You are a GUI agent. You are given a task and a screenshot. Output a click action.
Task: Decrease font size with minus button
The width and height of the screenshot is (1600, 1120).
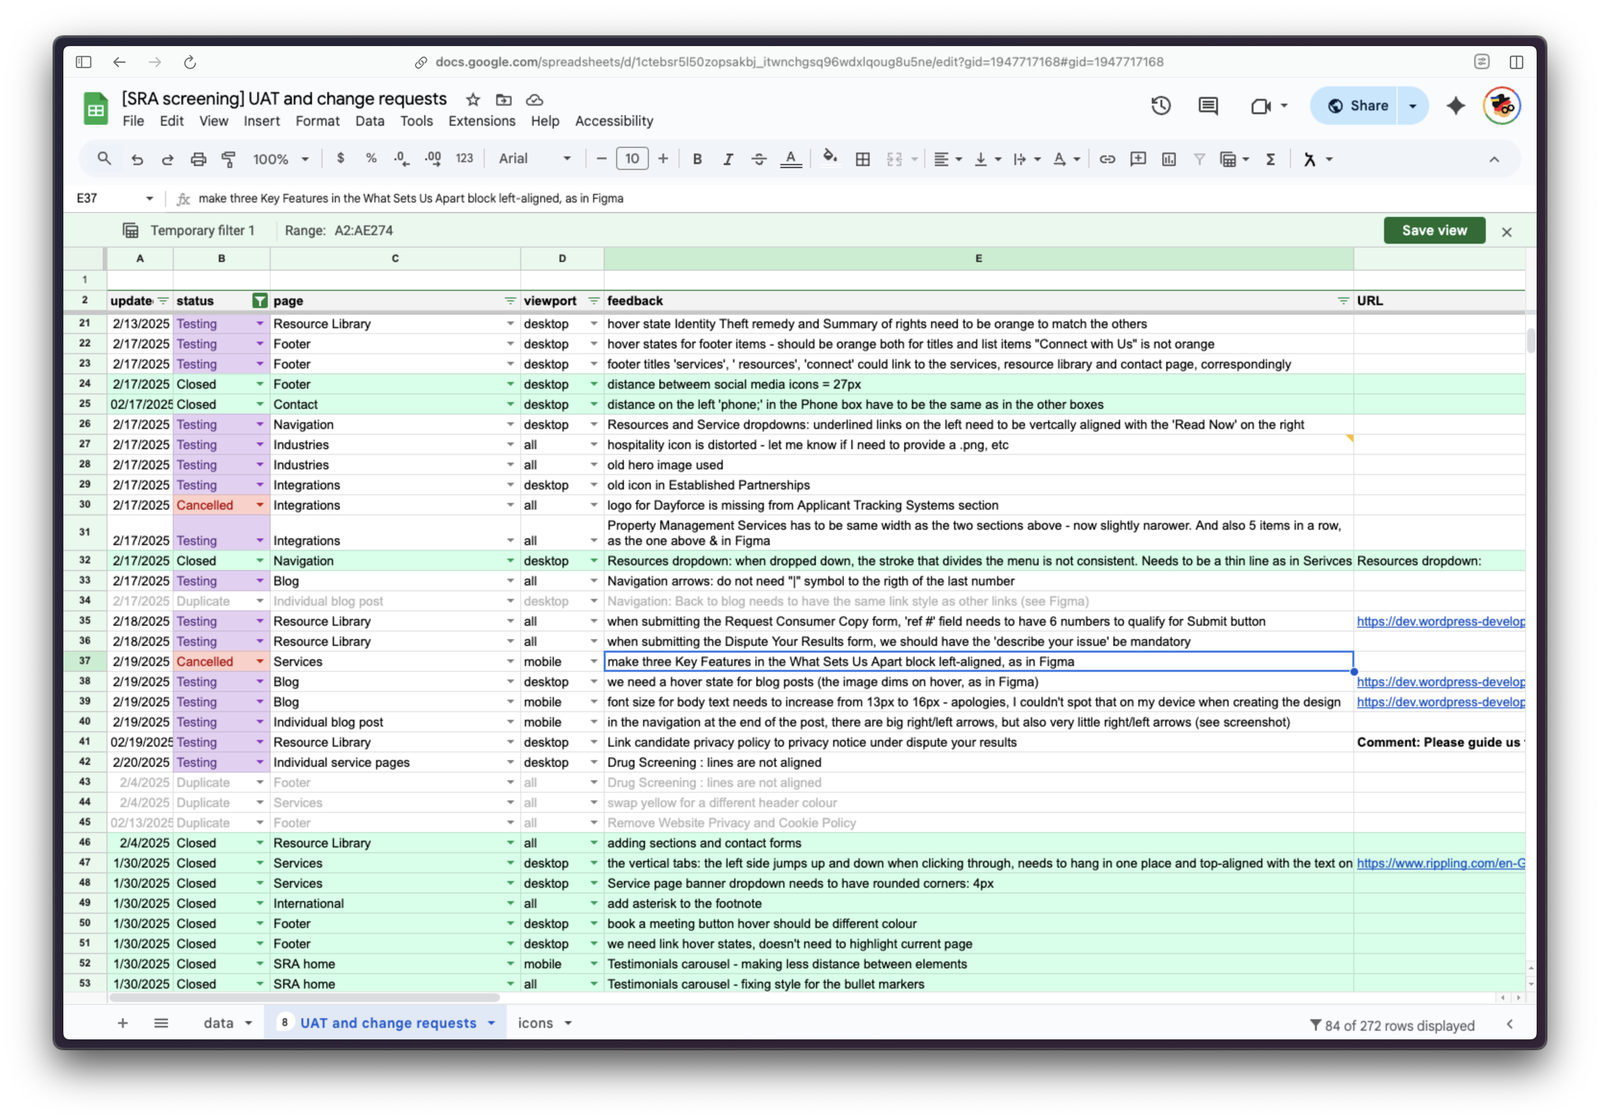click(x=601, y=159)
